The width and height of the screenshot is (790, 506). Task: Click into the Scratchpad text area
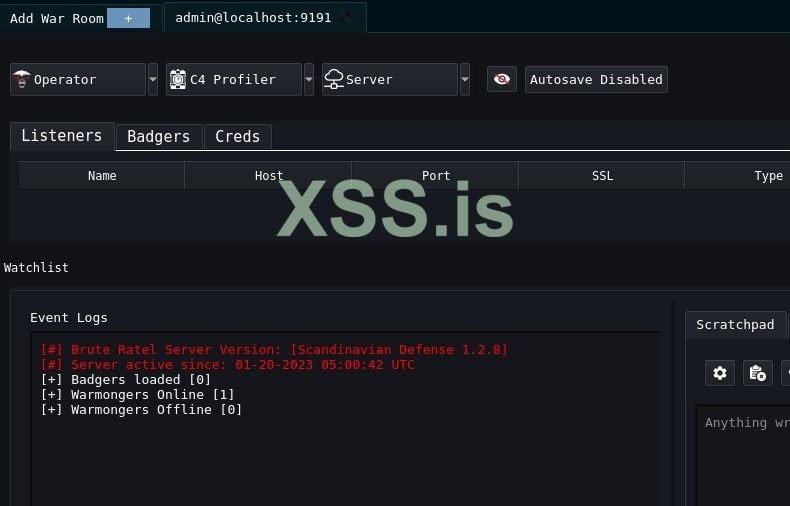(x=744, y=455)
